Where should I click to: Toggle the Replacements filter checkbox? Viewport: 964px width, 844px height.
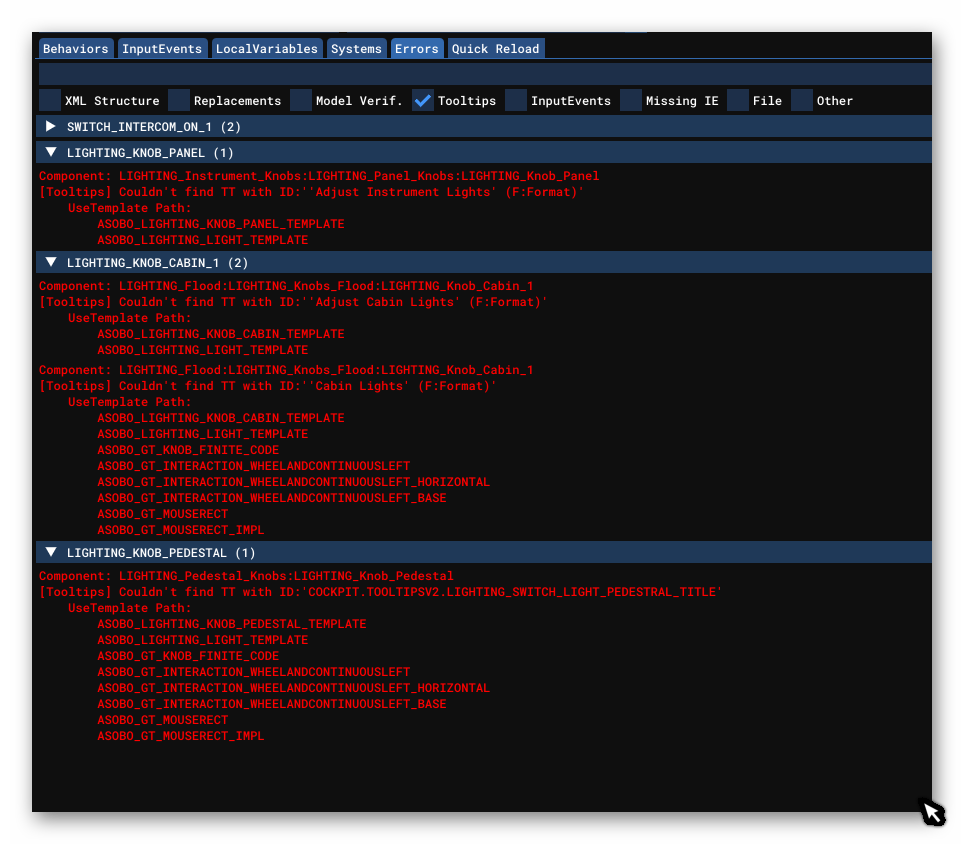point(179,100)
